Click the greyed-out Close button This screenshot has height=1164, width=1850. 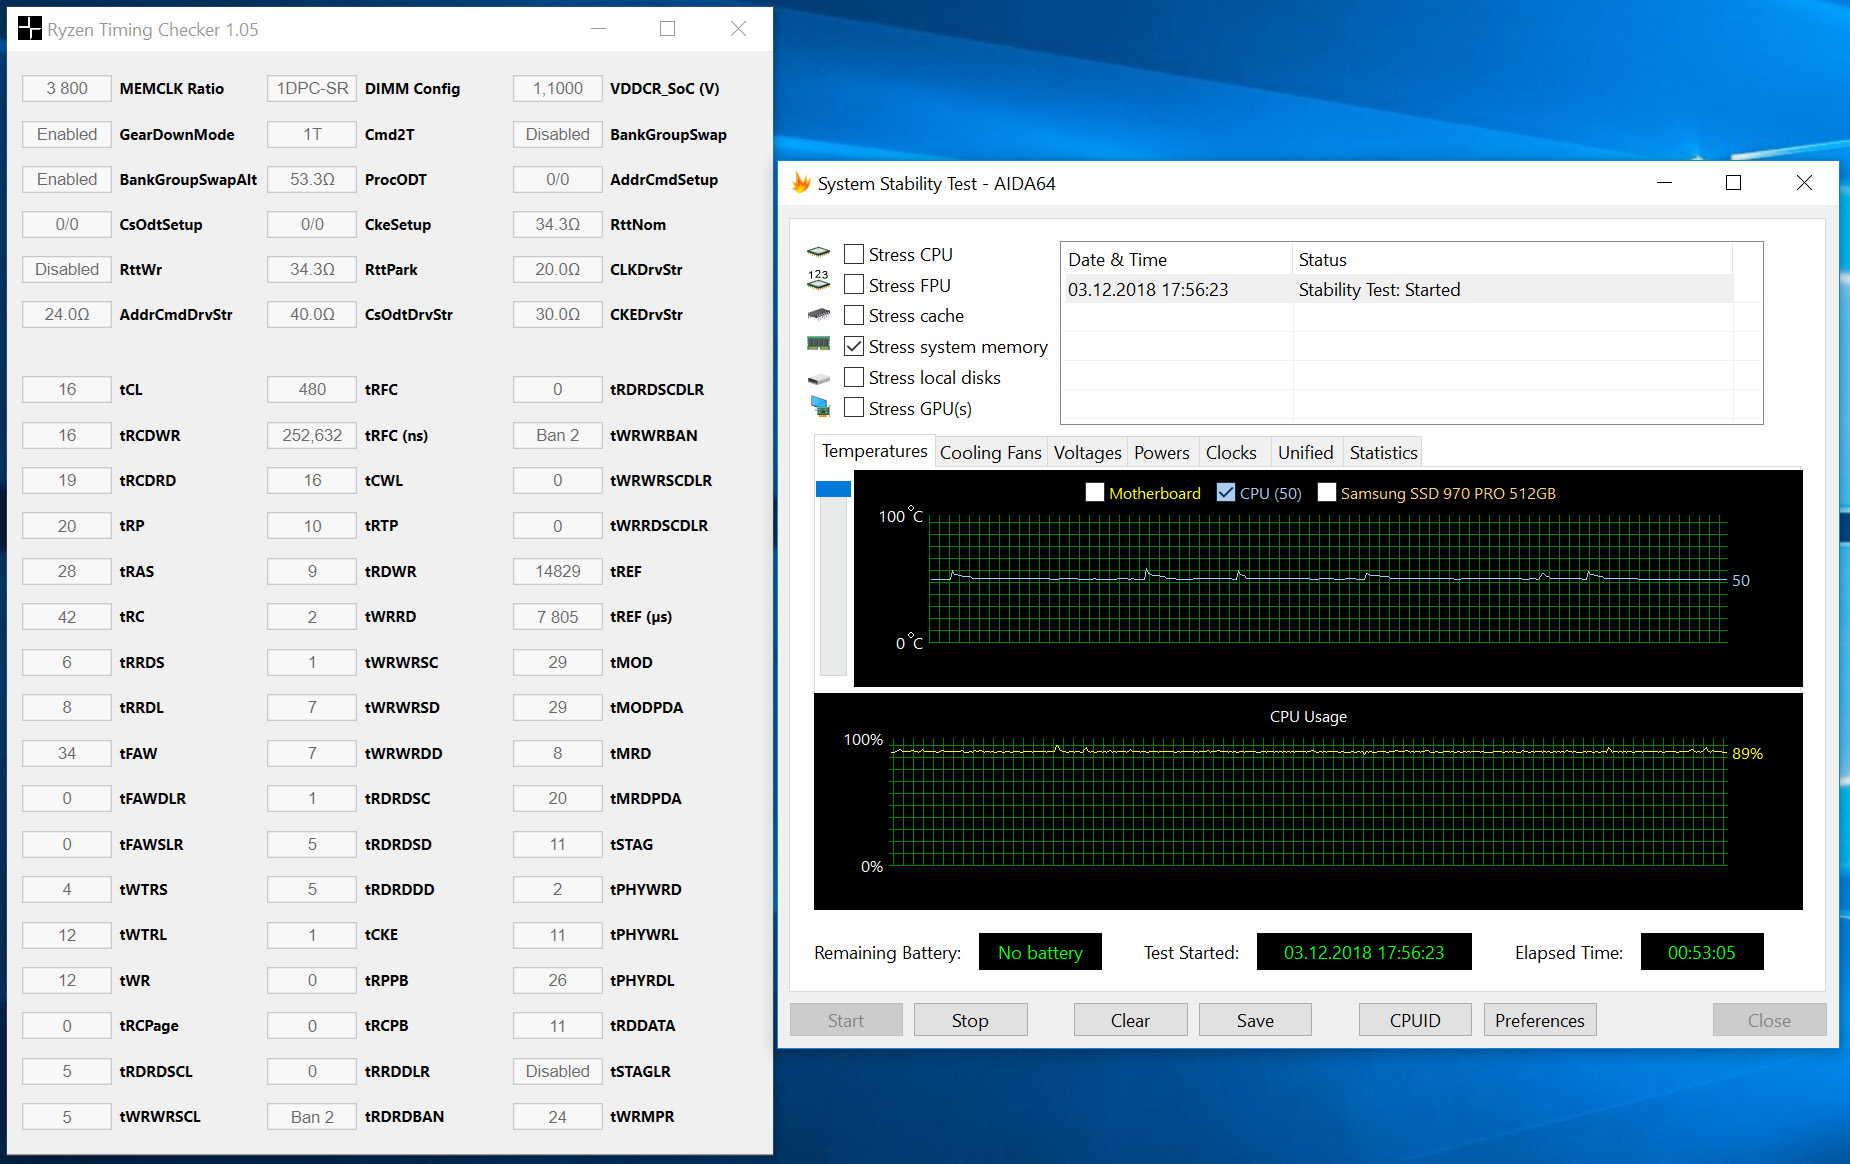point(1769,1020)
